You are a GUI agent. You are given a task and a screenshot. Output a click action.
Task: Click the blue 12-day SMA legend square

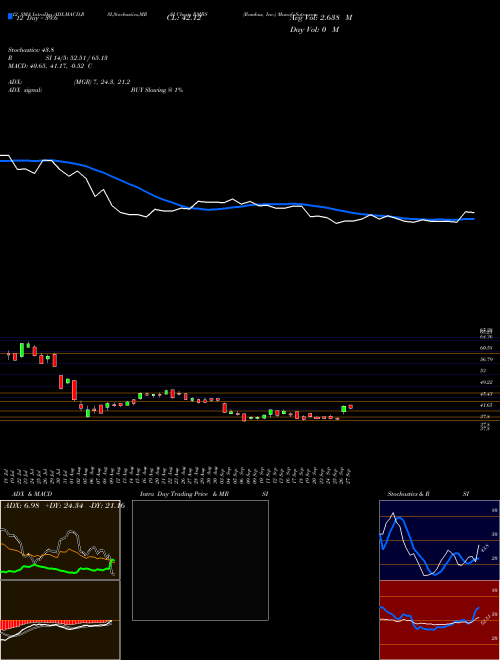(10, 16)
